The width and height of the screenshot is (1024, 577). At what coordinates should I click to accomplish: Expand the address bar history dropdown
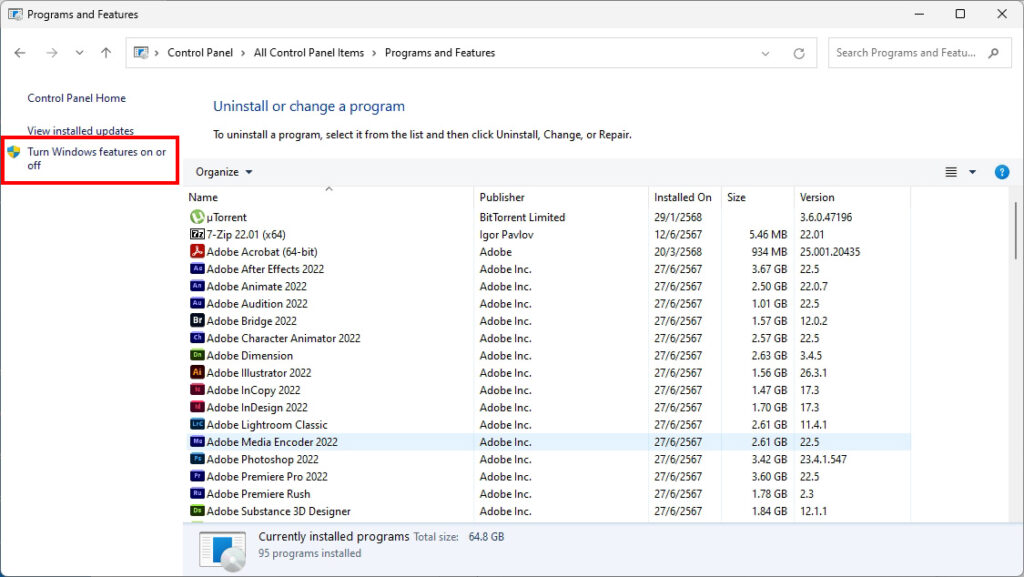coord(765,54)
